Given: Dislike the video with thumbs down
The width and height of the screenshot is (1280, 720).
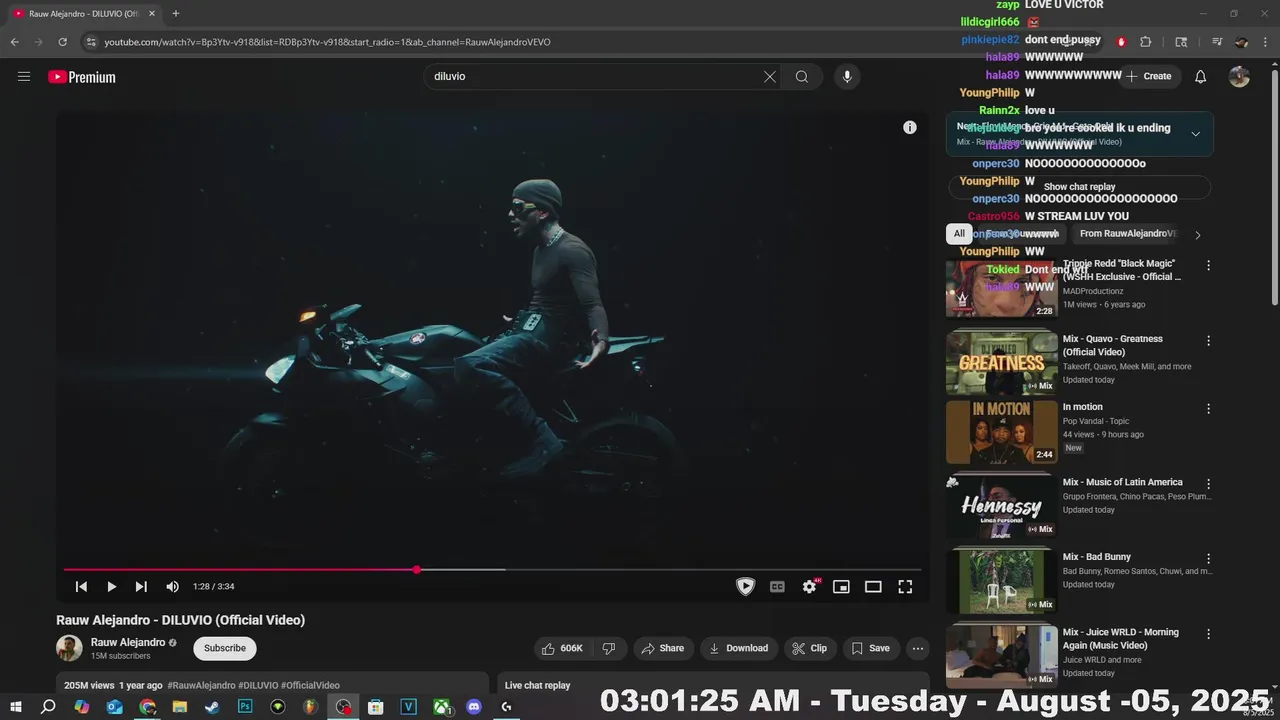Looking at the screenshot, I should [x=609, y=648].
